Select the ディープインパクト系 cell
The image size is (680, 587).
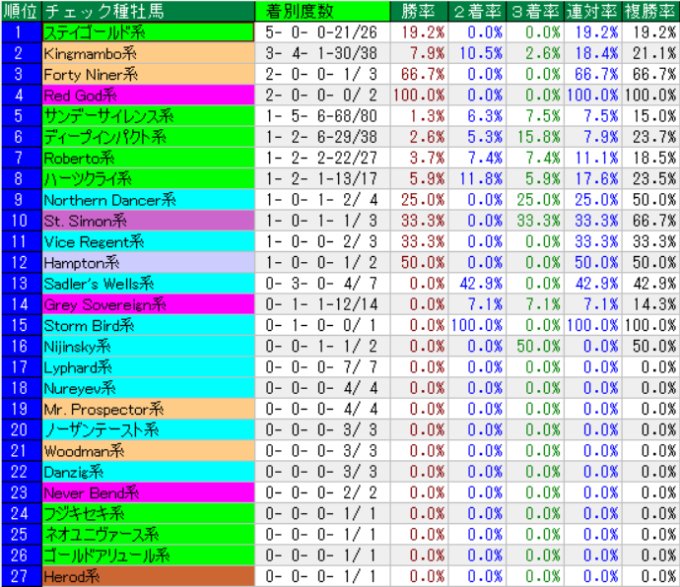click(148, 137)
